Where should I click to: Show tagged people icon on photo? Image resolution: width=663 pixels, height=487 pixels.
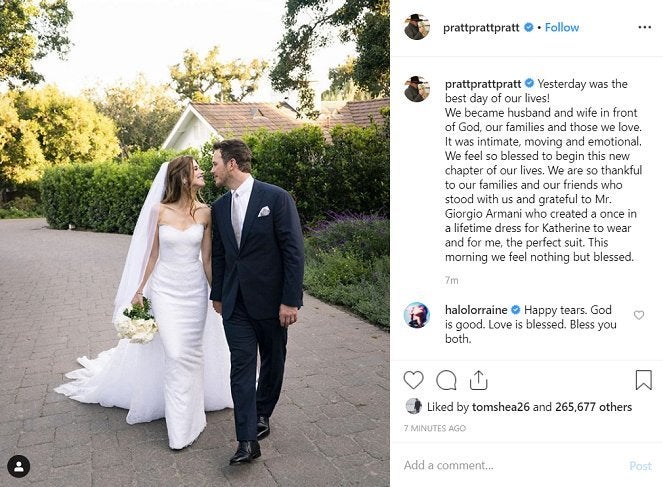(x=19, y=466)
